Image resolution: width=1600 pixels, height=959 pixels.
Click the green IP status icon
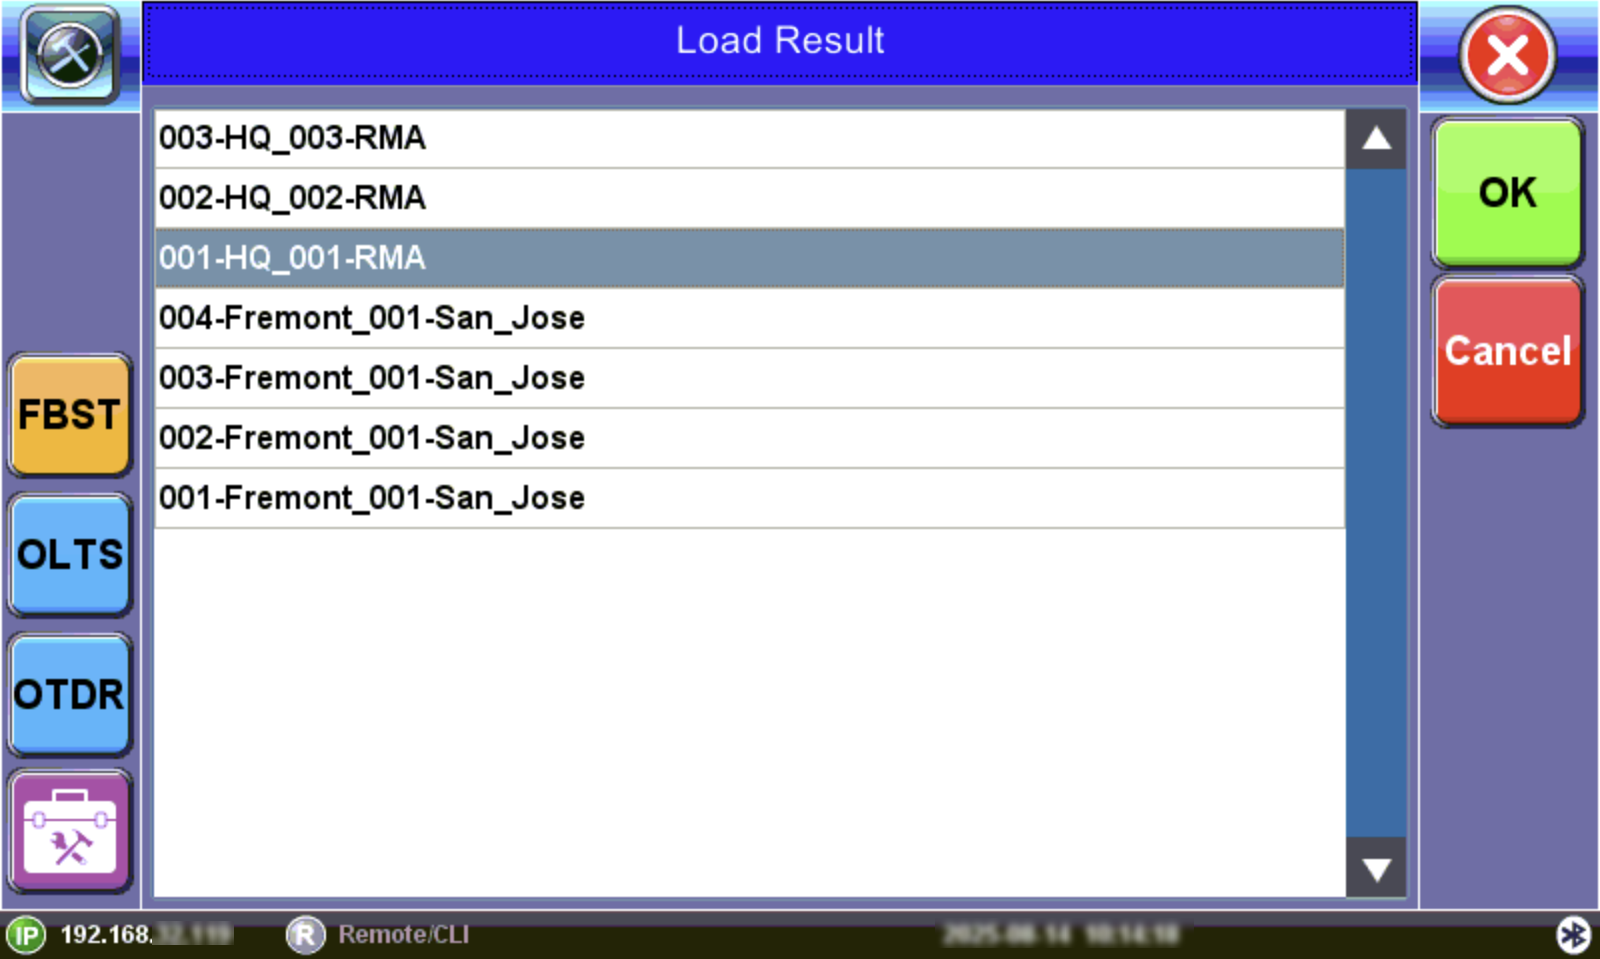(26, 935)
